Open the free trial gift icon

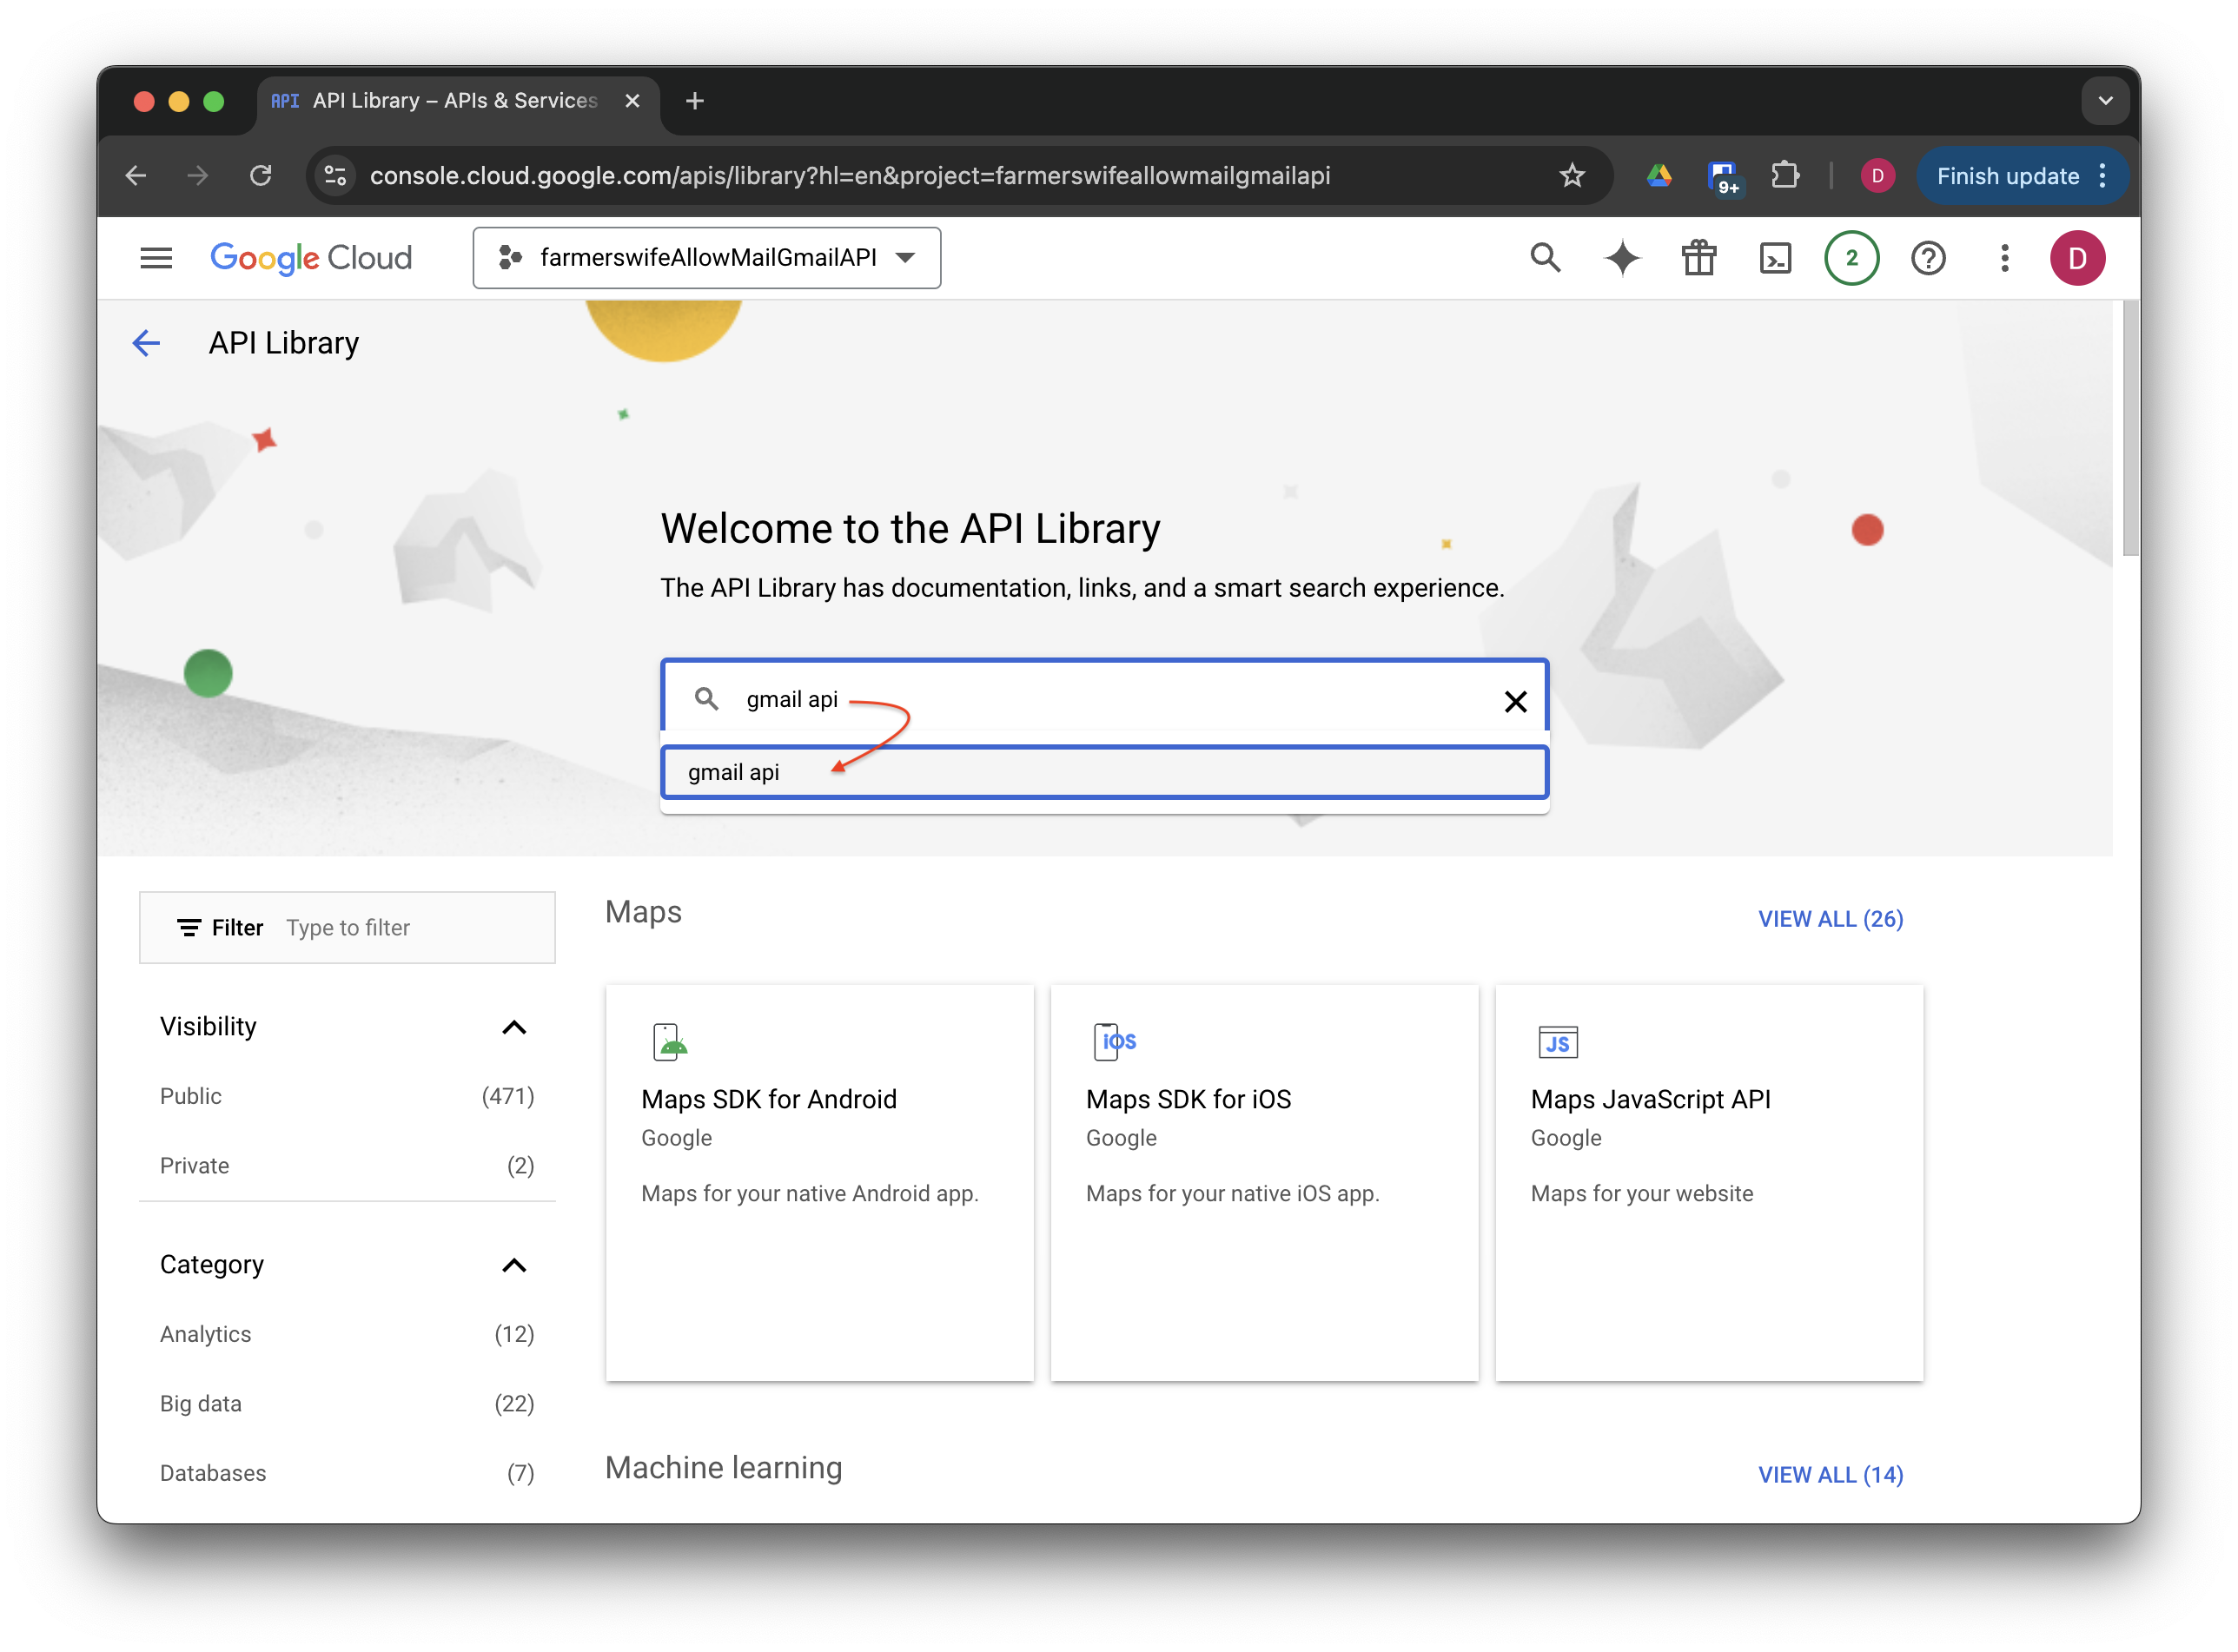click(x=1698, y=258)
